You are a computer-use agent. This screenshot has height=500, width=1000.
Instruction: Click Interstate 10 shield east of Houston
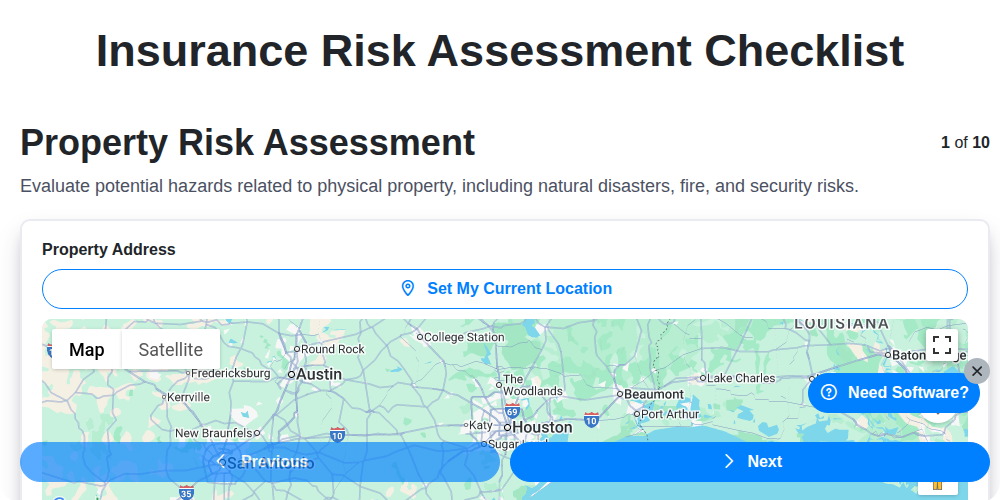tap(591, 420)
